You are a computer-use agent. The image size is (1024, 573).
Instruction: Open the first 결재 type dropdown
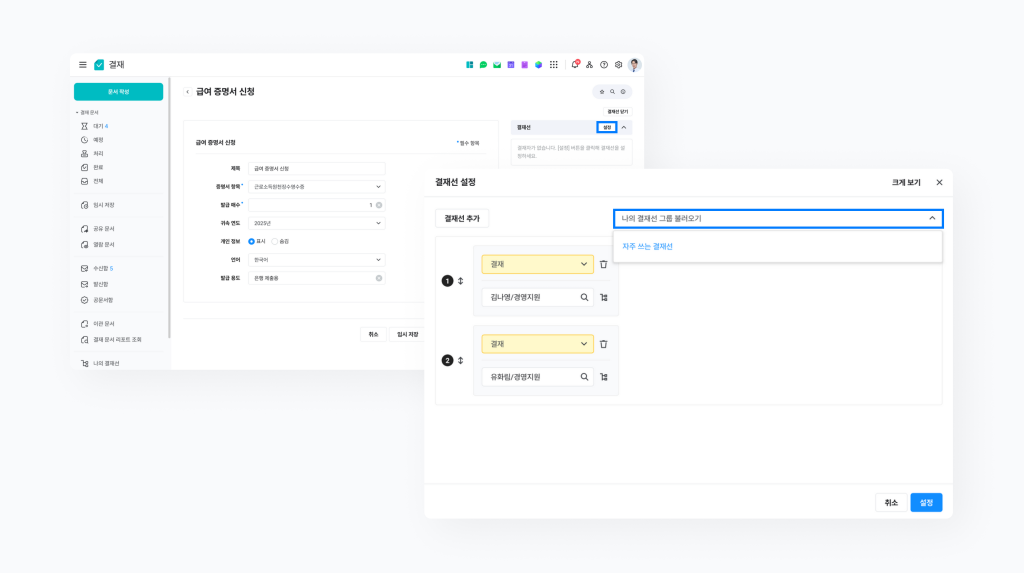tap(537, 264)
